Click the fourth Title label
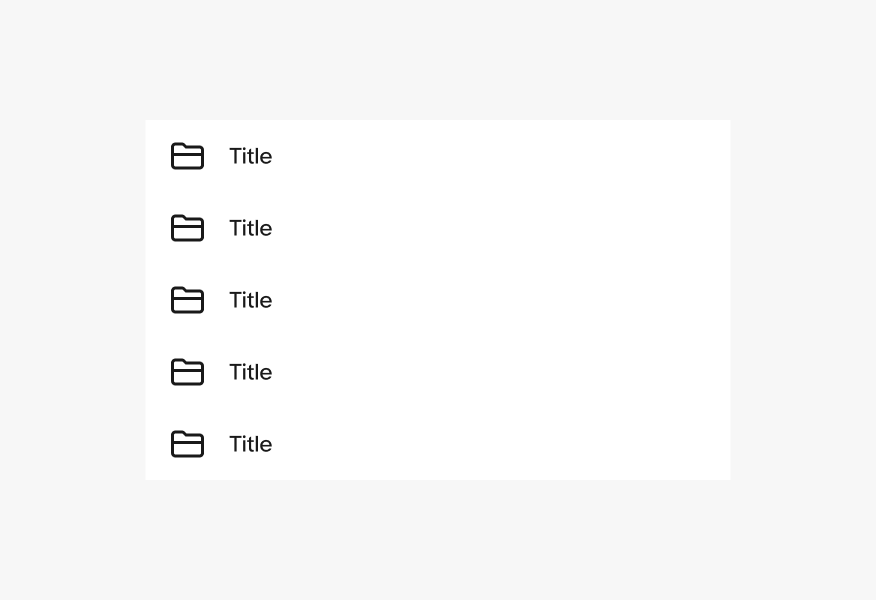The image size is (876, 600). pyautogui.click(x=250, y=372)
